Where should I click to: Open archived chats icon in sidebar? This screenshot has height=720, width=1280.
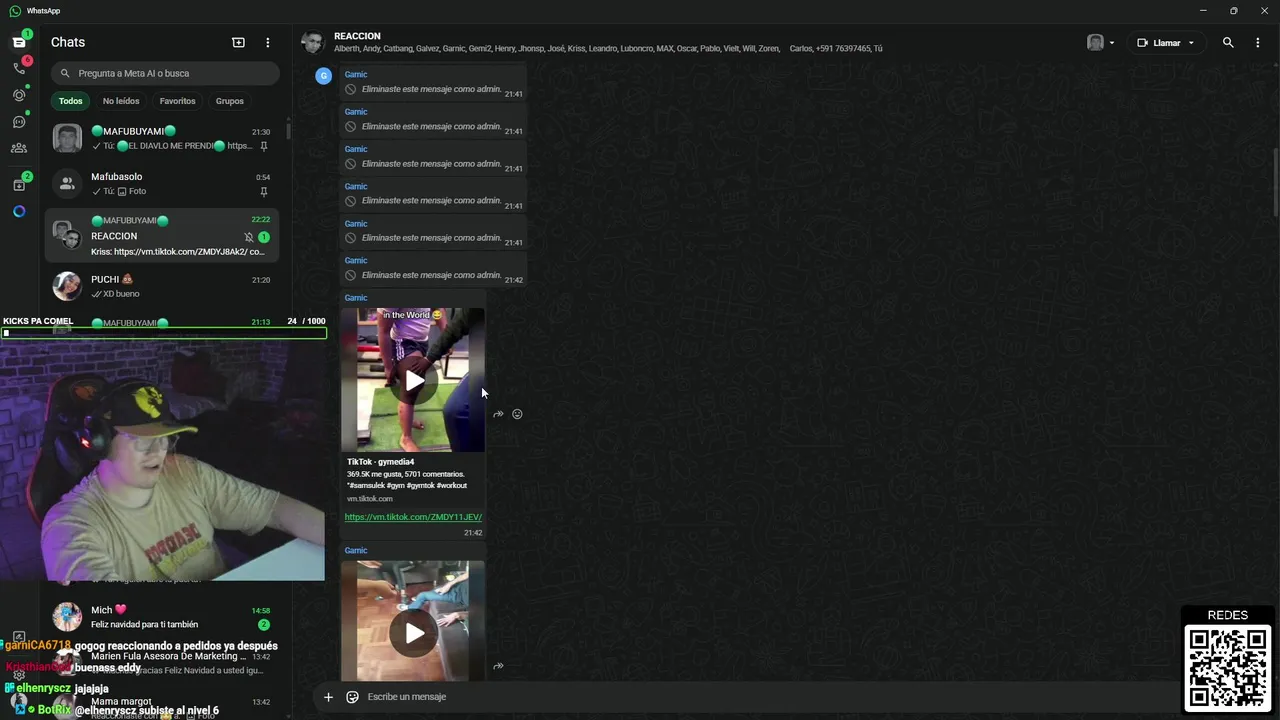click(x=19, y=185)
